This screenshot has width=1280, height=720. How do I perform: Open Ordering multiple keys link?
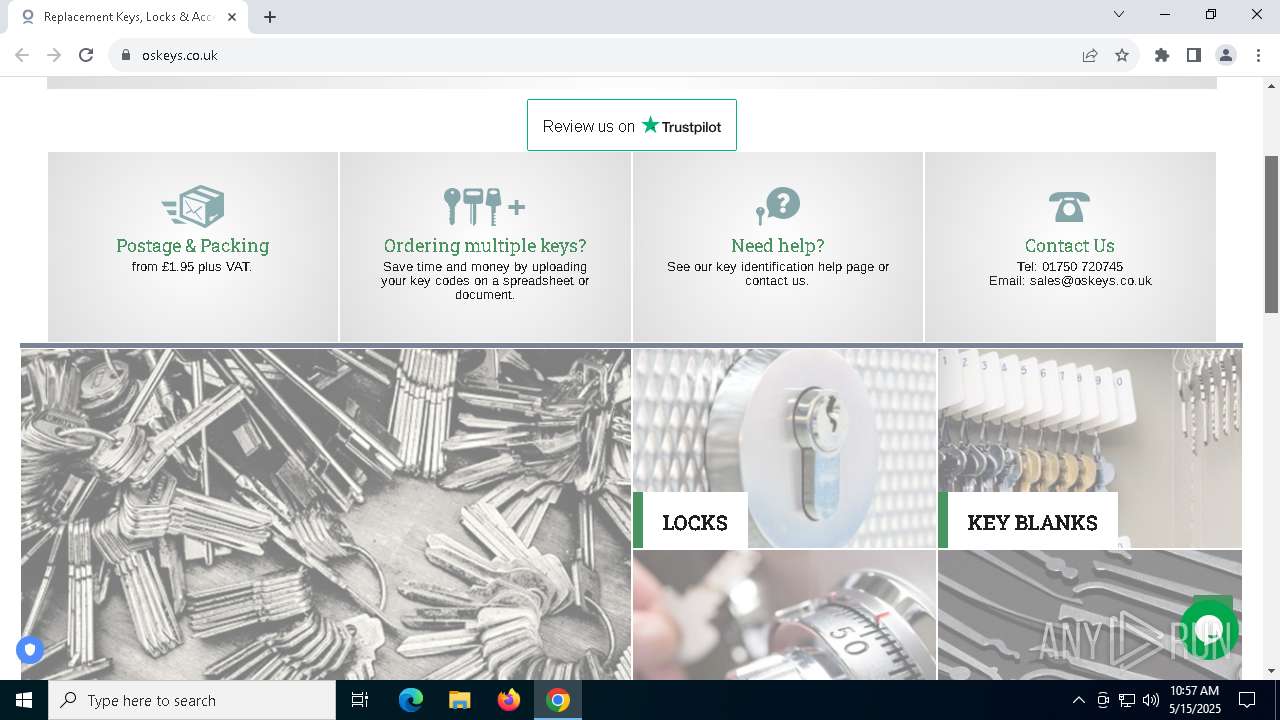pyautogui.click(x=485, y=245)
